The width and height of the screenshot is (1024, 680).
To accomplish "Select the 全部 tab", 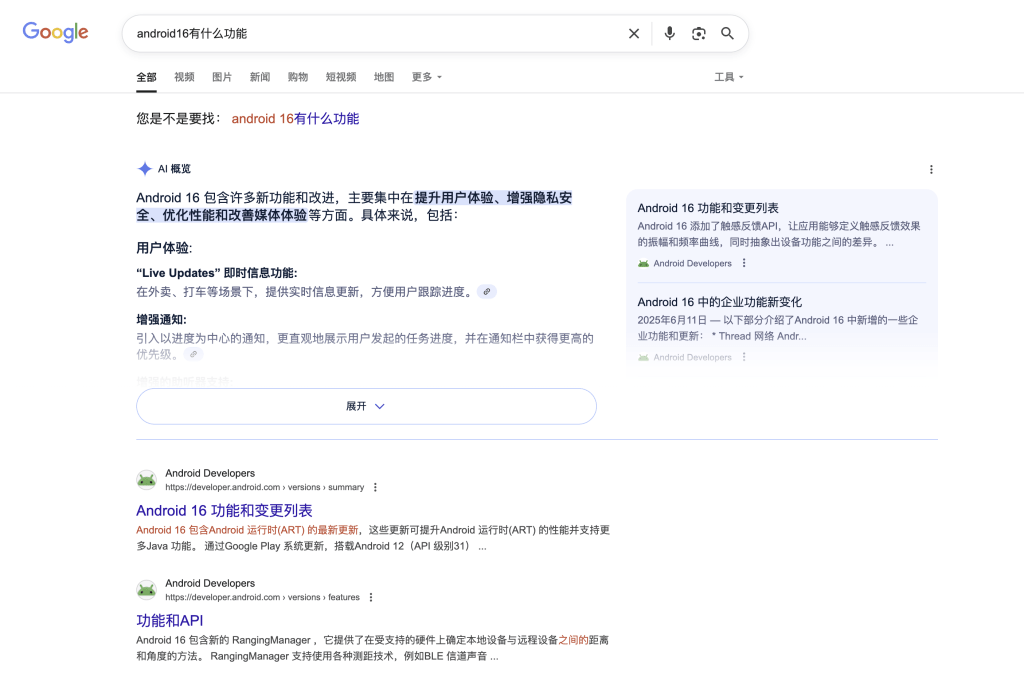I will (146, 77).
